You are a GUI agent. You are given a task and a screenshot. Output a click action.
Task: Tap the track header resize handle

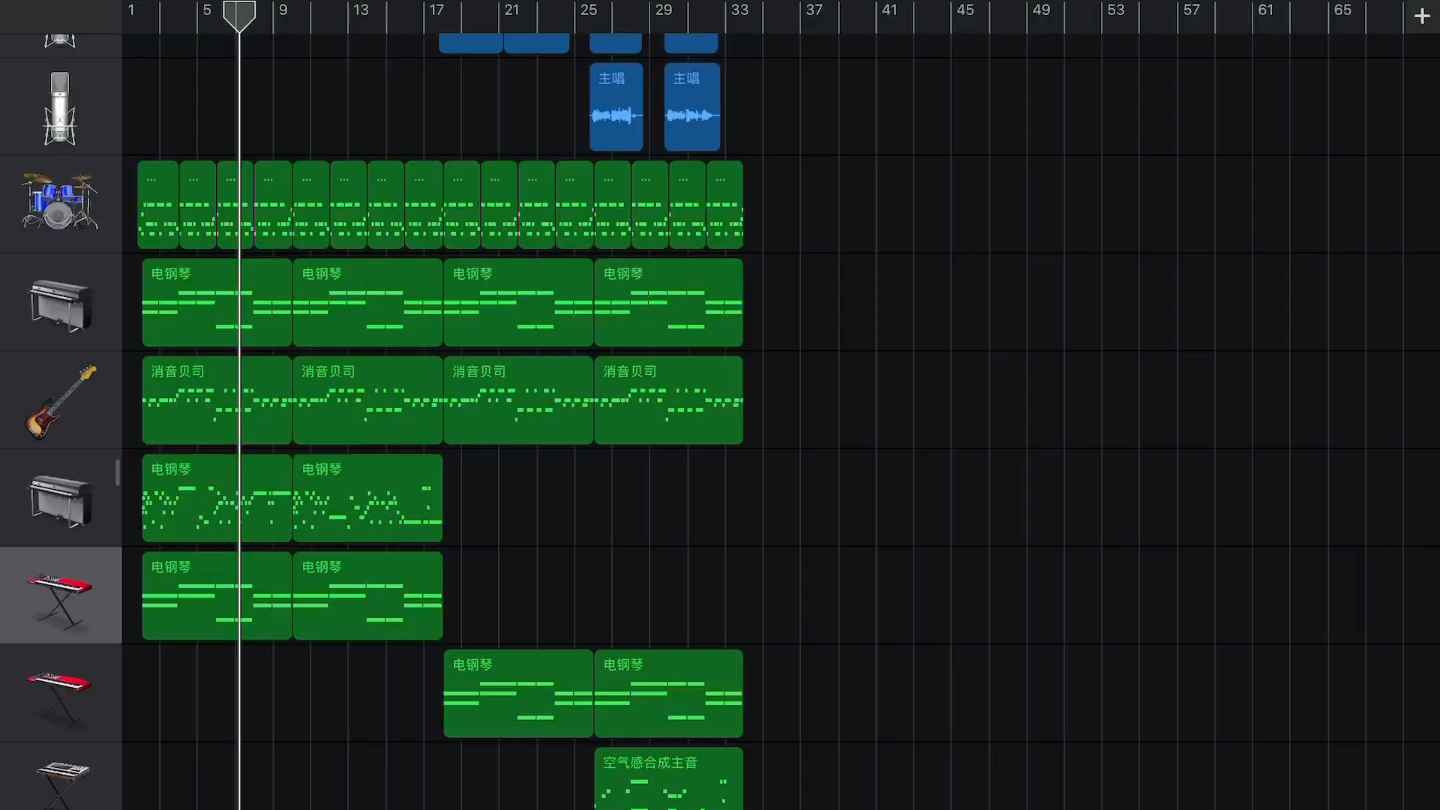point(118,473)
